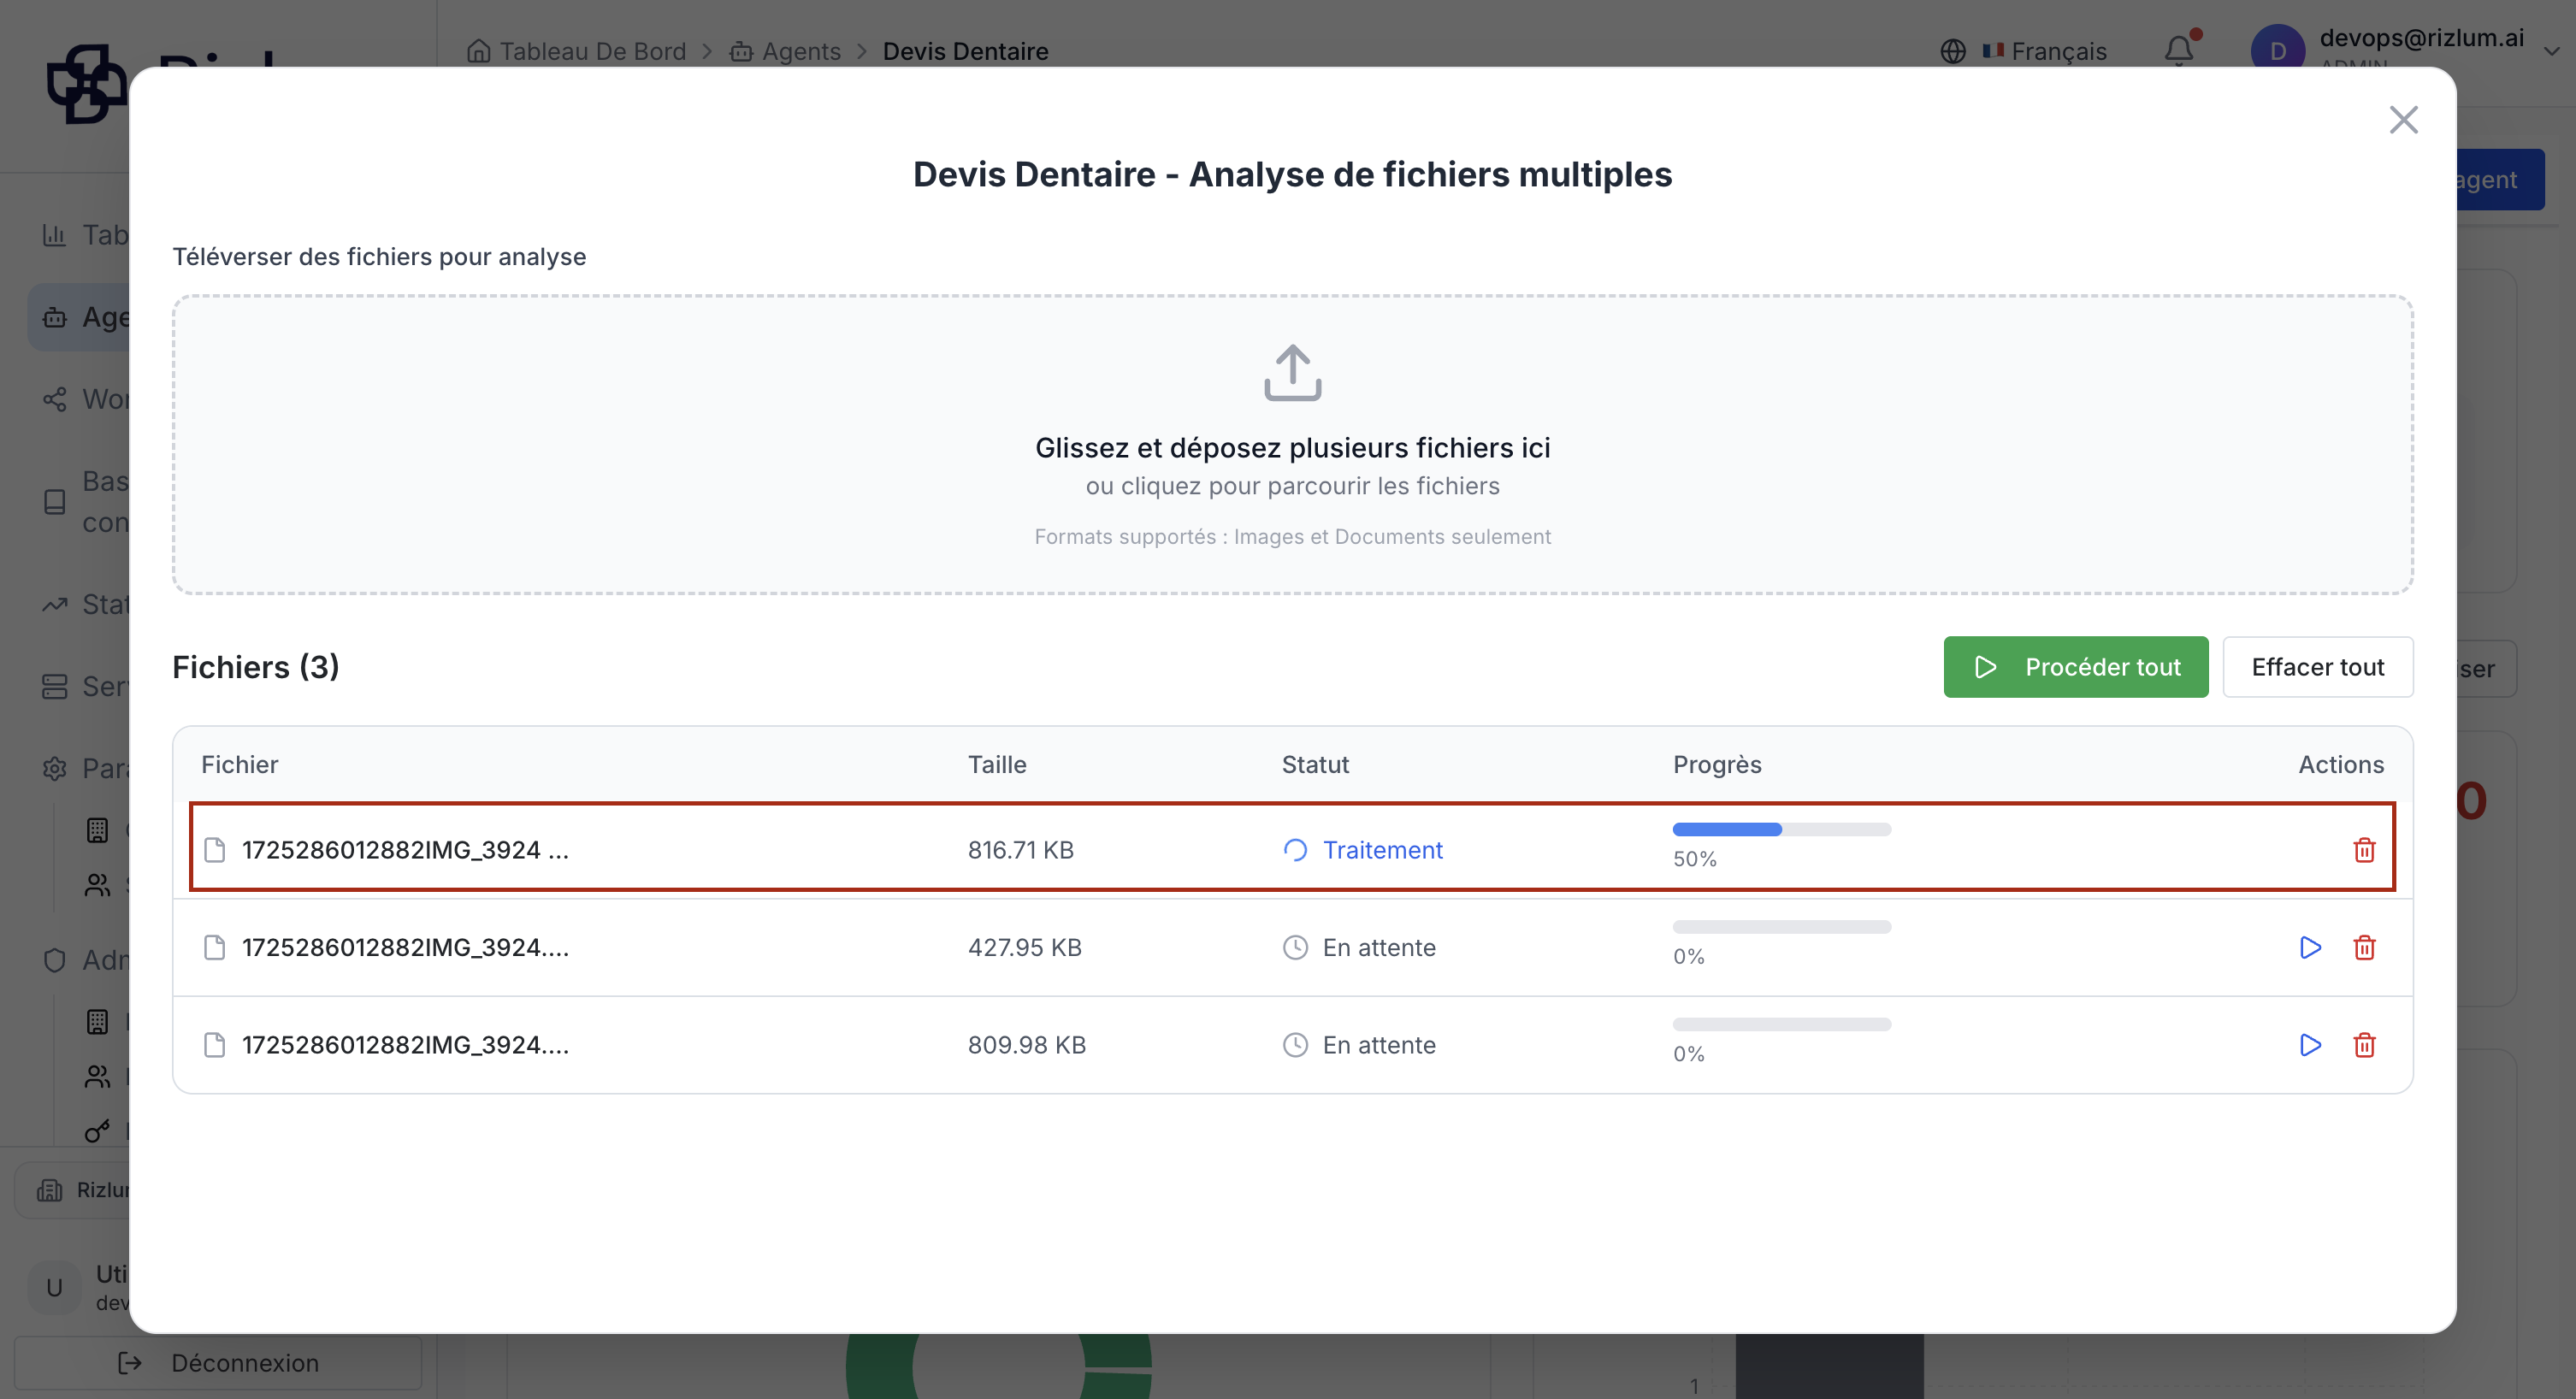Click '816.71 KB' size cell
Screen dimensions: 2576x1399
tap(1020, 850)
